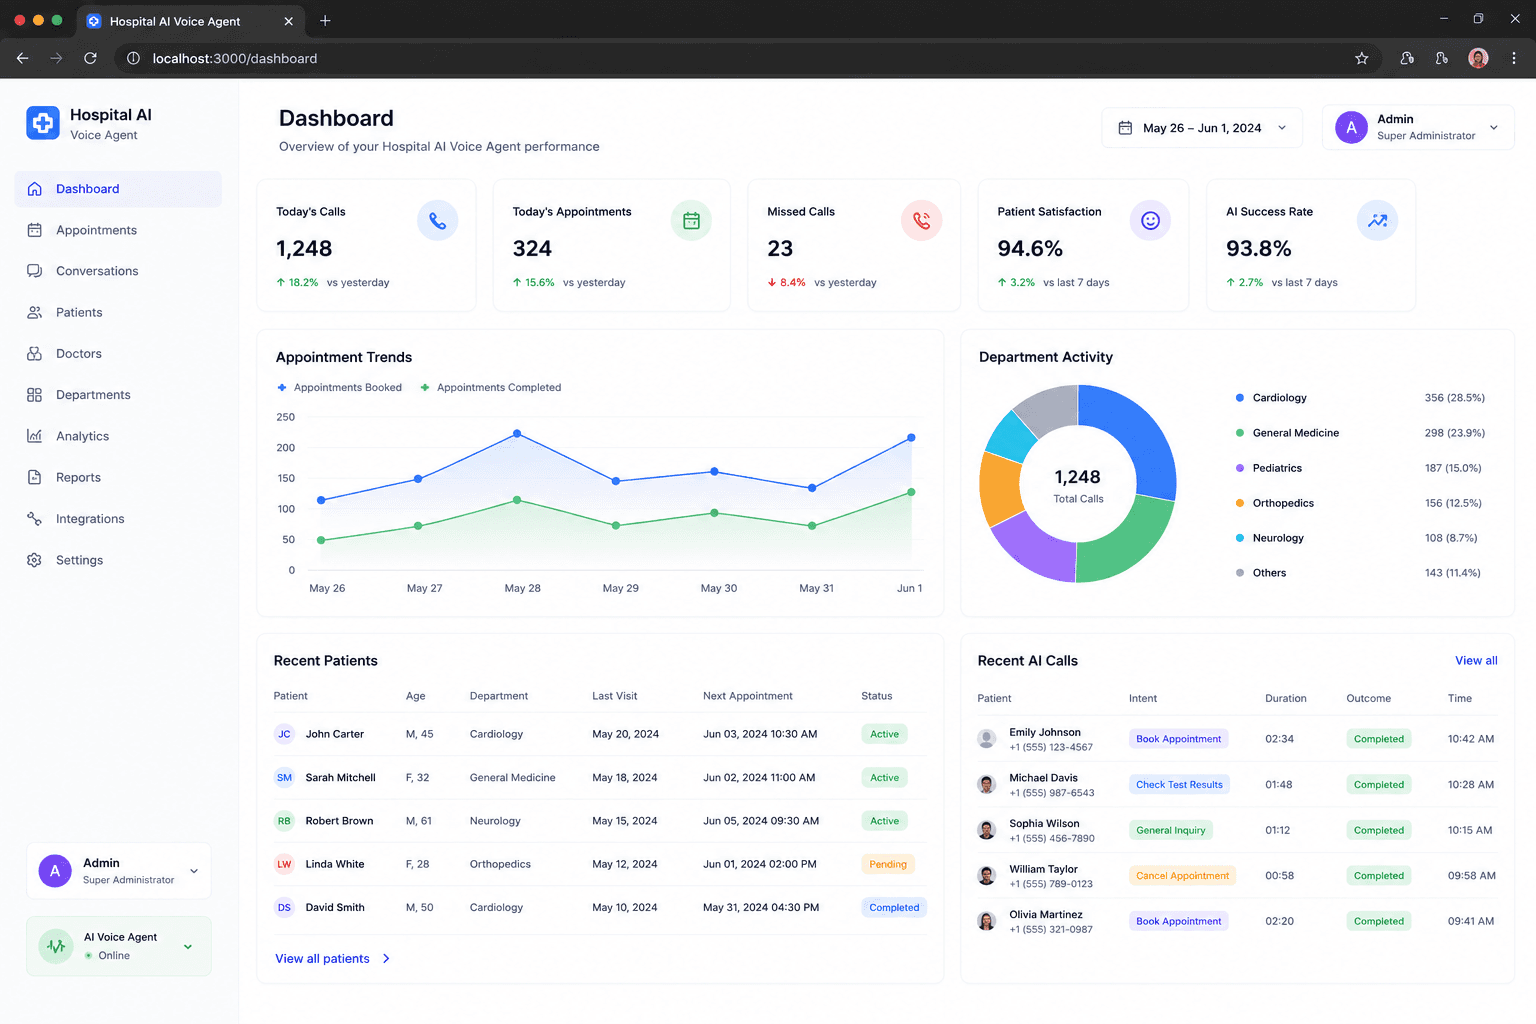
Task: Click the smiley icon on Patient Satisfaction card
Action: coord(1150,221)
